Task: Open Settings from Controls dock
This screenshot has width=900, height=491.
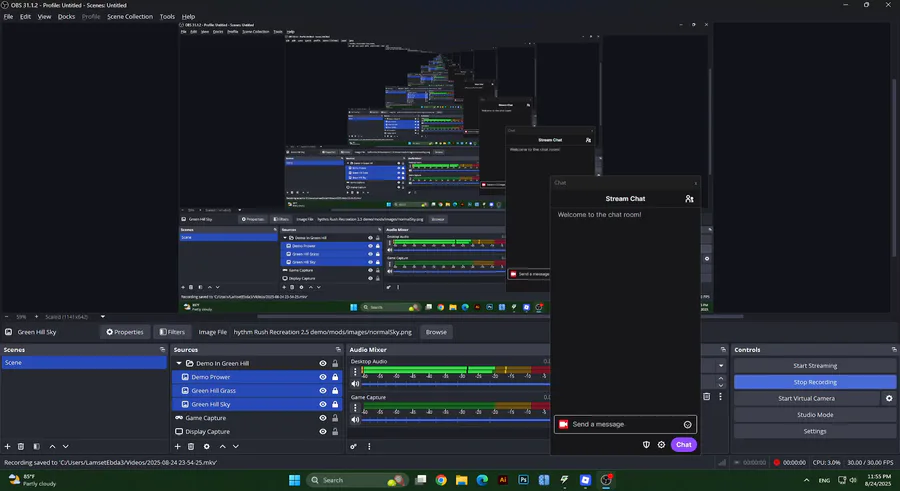Action: point(815,431)
